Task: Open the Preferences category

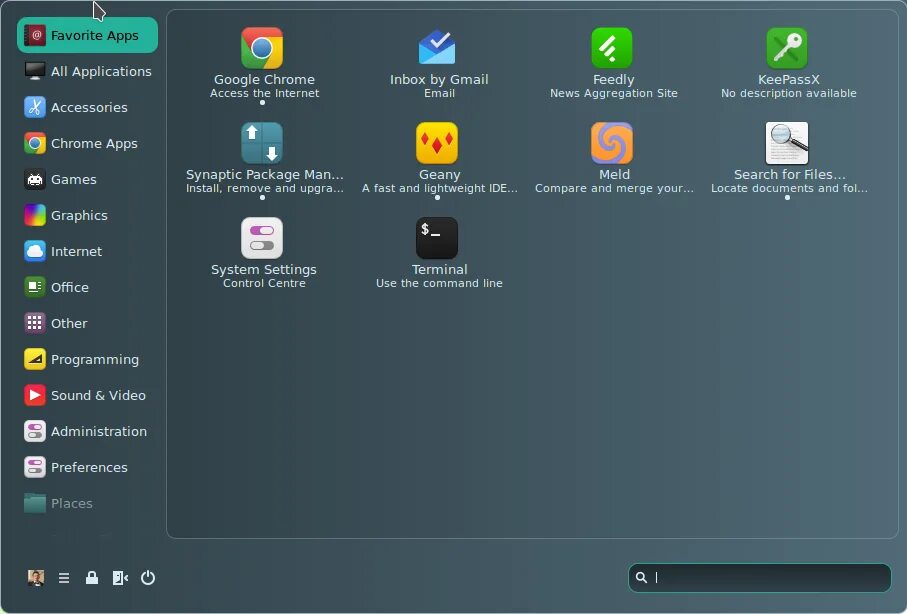Action: coord(87,467)
